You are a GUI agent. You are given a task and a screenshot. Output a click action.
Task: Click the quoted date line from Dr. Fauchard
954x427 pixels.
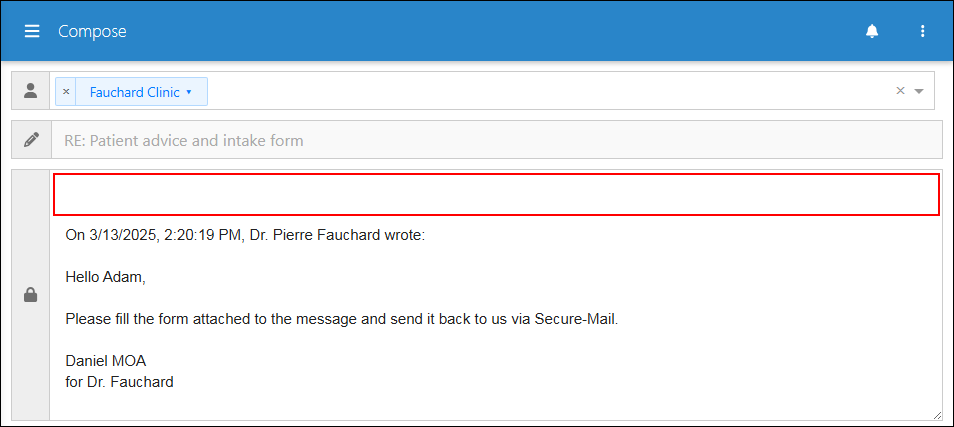click(245, 235)
